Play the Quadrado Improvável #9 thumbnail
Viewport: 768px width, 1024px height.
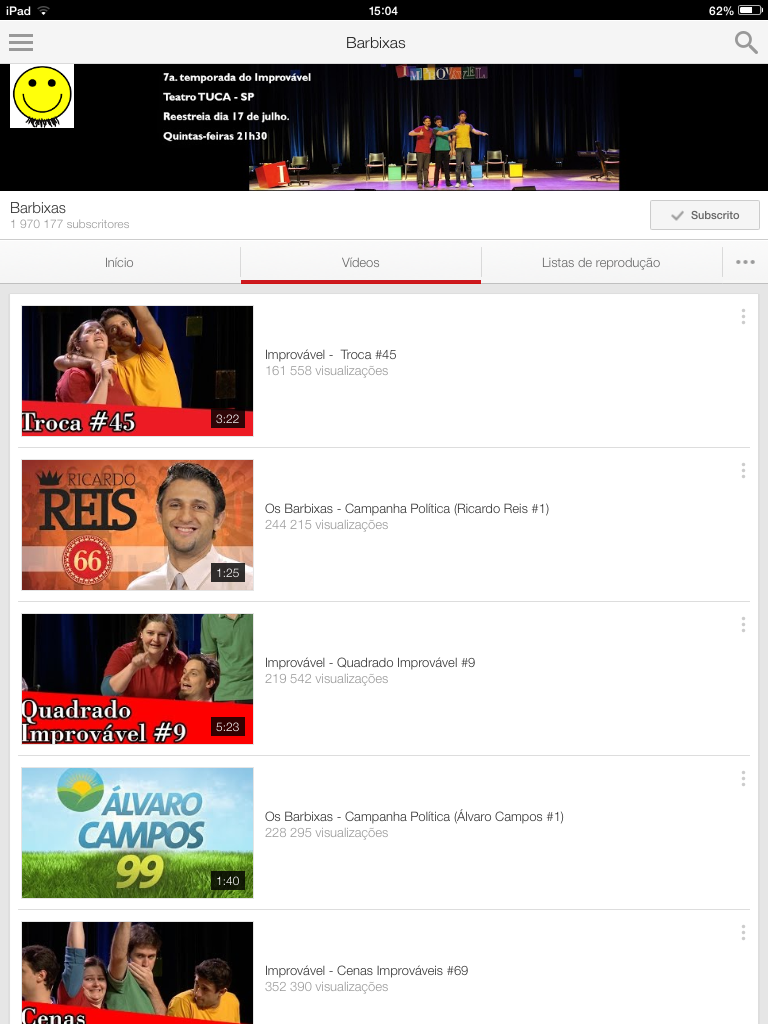click(x=137, y=679)
